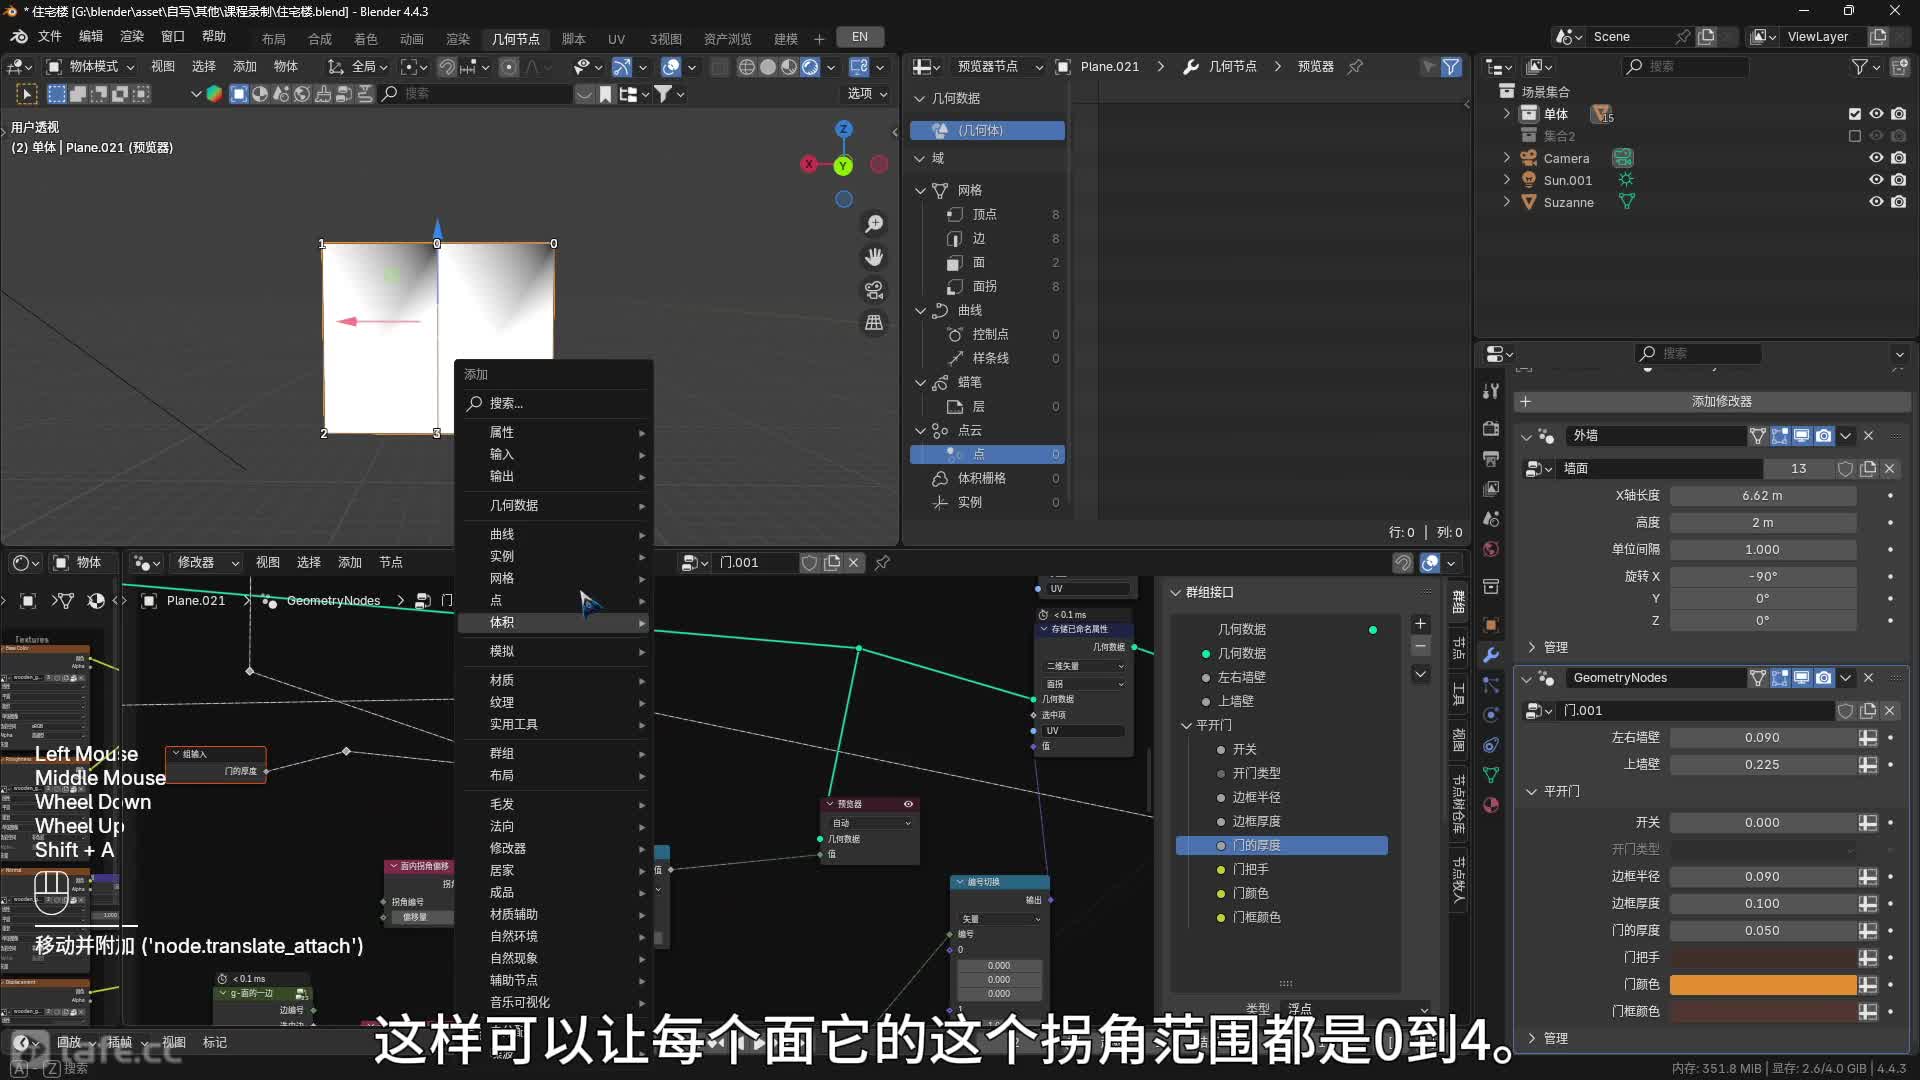Hide Sun.001 in viewport via eye icon
This screenshot has width=1920, height=1080.
pyautogui.click(x=1876, y=180)
